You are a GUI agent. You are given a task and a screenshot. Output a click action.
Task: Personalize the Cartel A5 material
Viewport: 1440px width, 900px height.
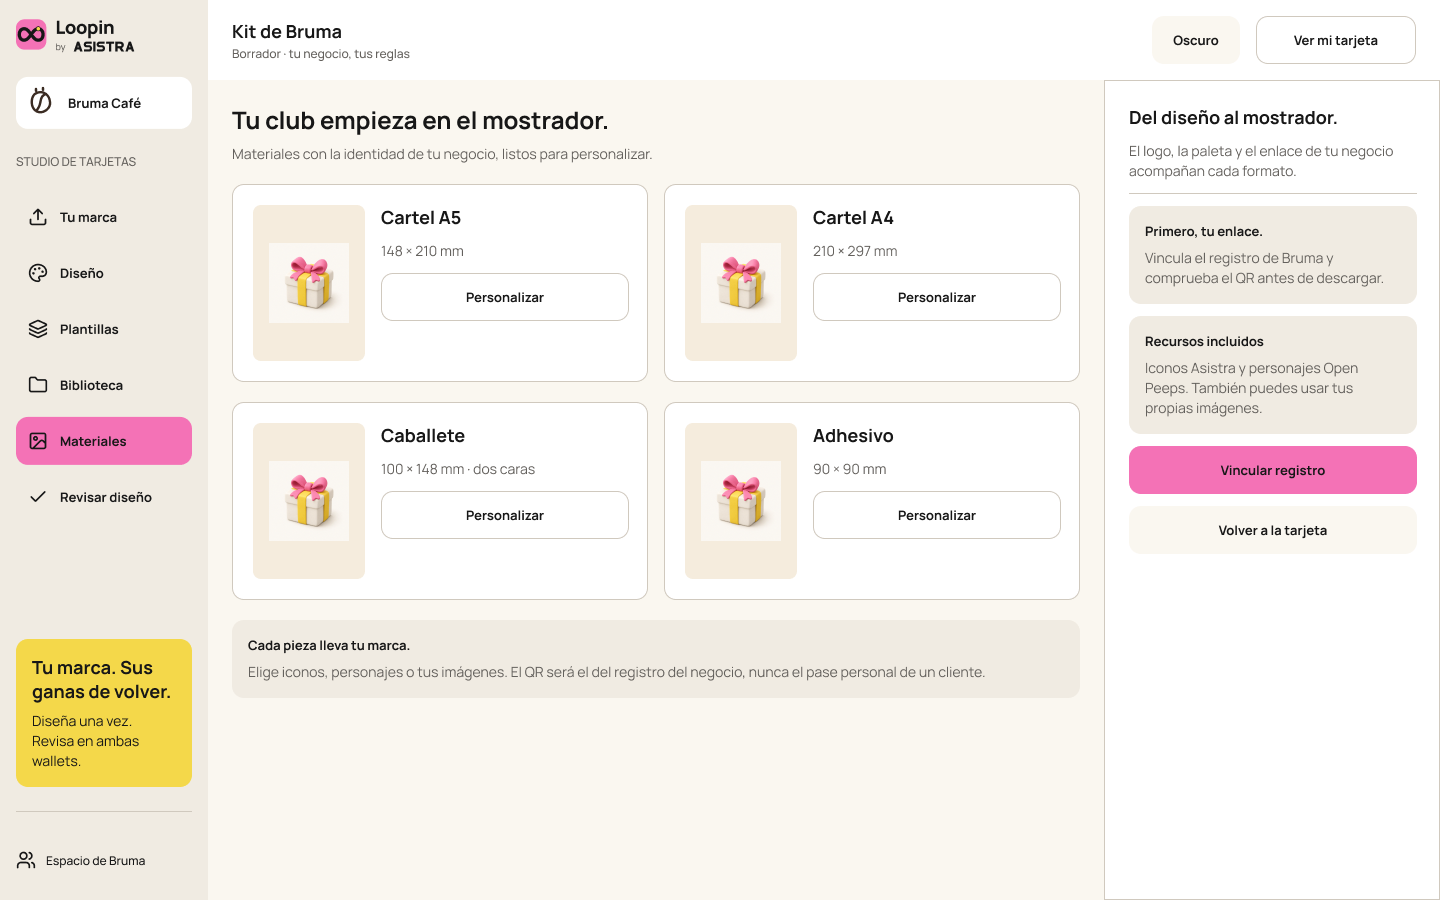click(505, 297)
